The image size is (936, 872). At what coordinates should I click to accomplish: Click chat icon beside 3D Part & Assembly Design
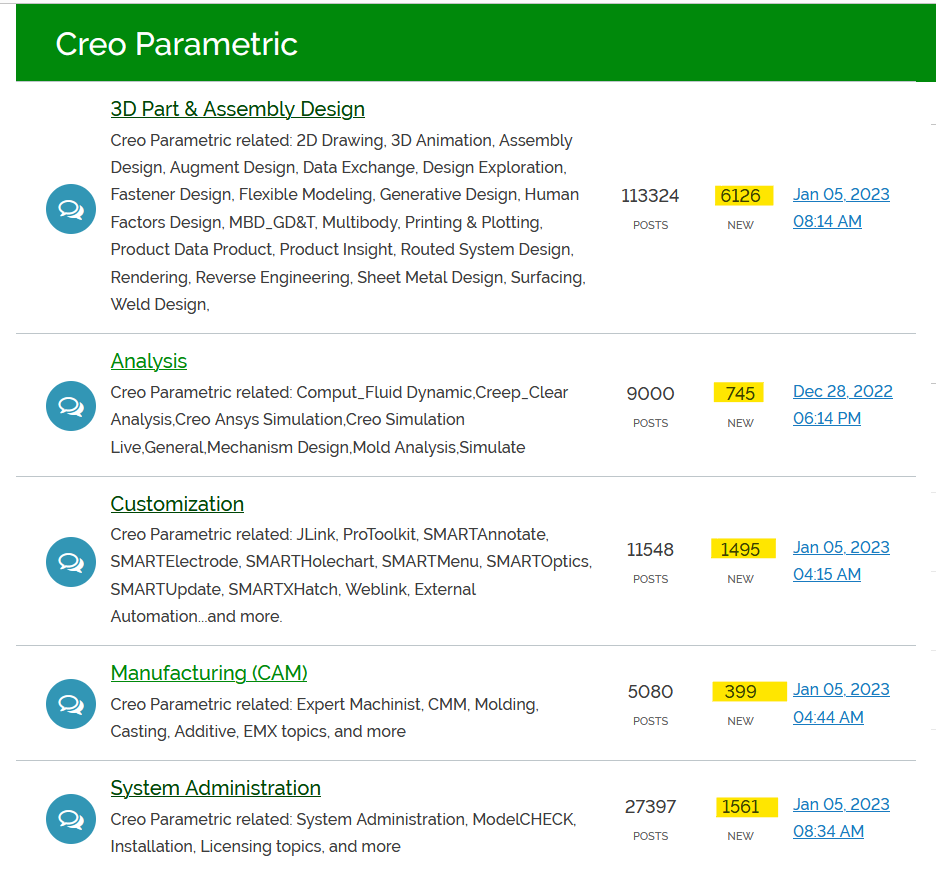click(x=71, y=209)
